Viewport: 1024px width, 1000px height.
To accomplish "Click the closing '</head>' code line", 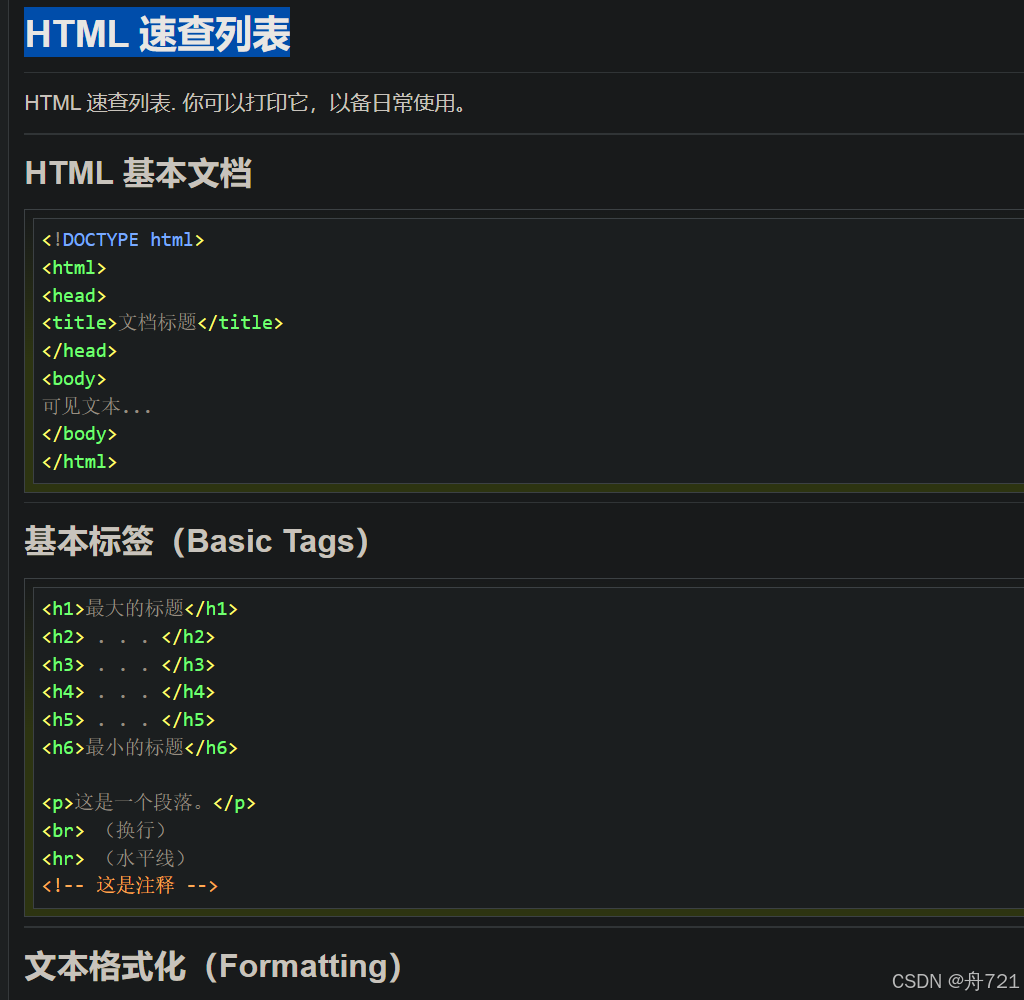I will pos(79,351).
